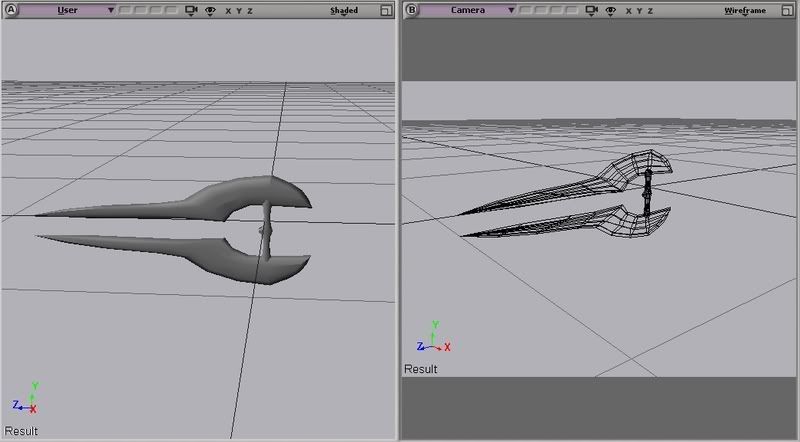Click third memo camera slot in User viewport
This screenshot has width=800, height=442.
coord(156,10)
